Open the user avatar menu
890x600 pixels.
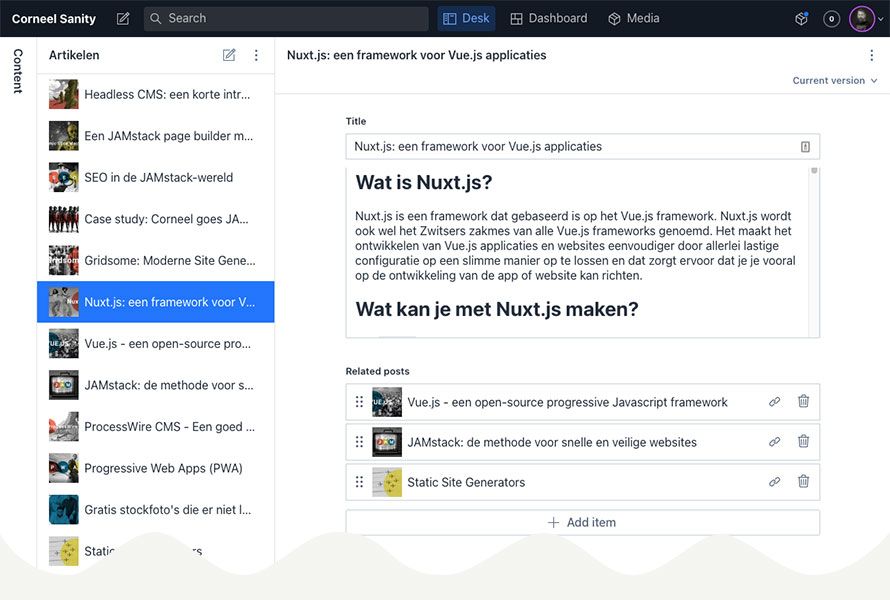[866, 19]
